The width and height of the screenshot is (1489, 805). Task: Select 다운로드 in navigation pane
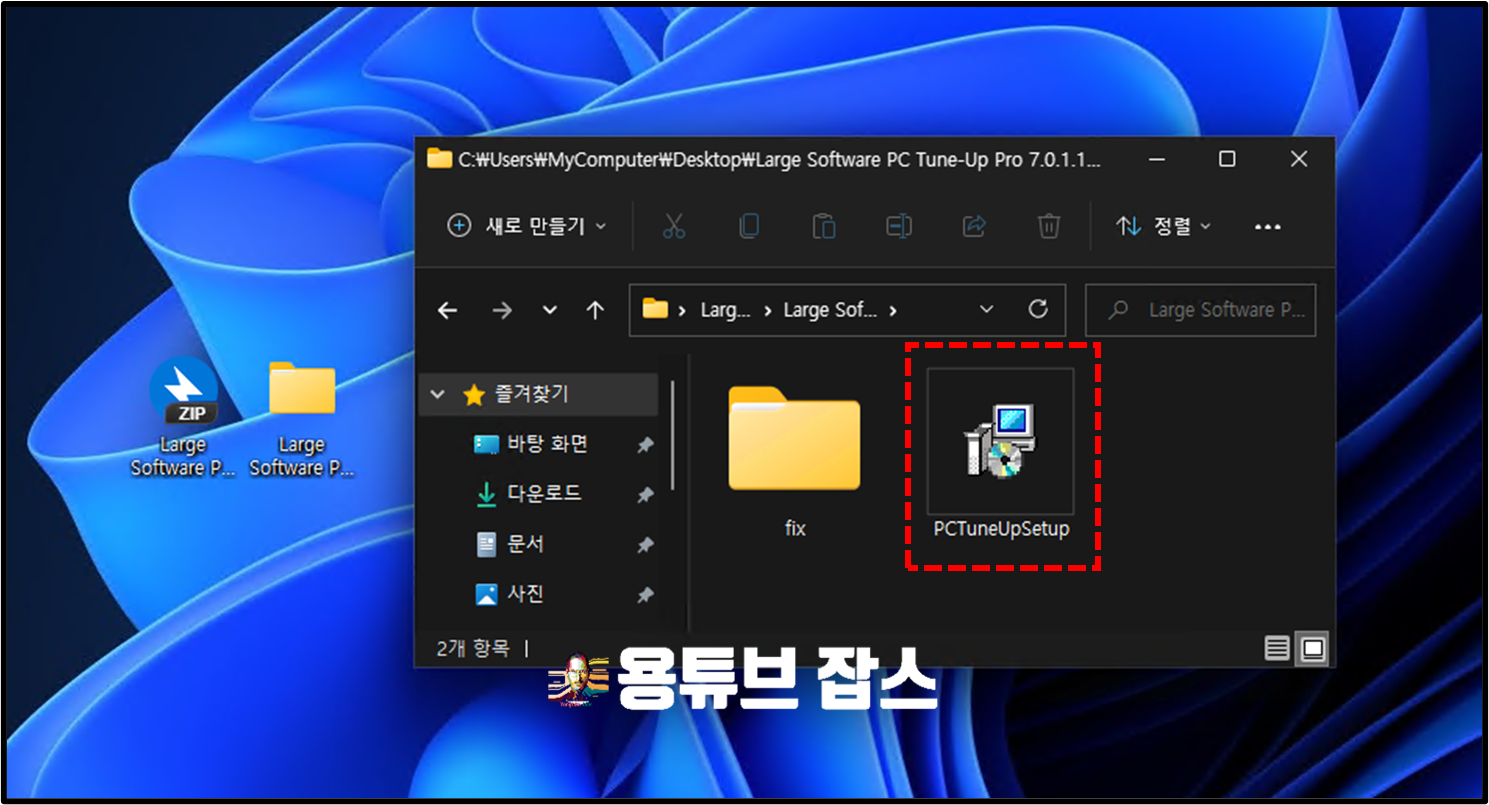544,494
